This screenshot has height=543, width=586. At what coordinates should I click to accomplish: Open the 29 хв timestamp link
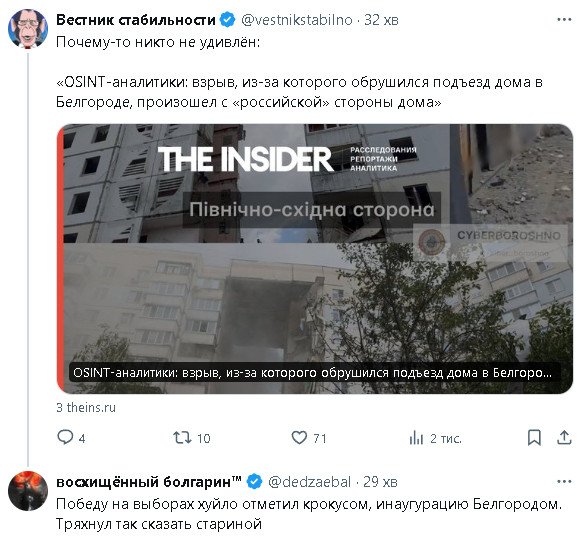(x=380, y=482)
